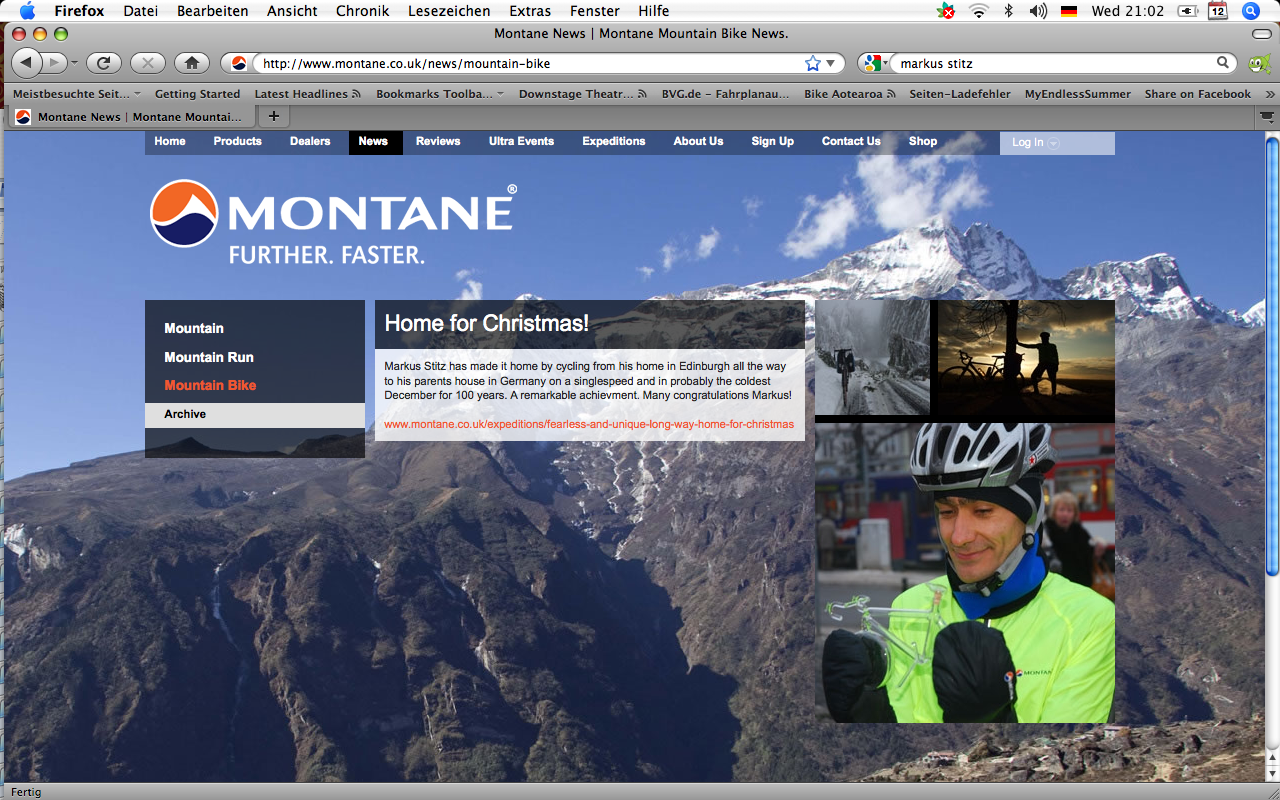The image size is (1280, 800).
Task: Select Mountain Run news category
Action: [209, 357]
